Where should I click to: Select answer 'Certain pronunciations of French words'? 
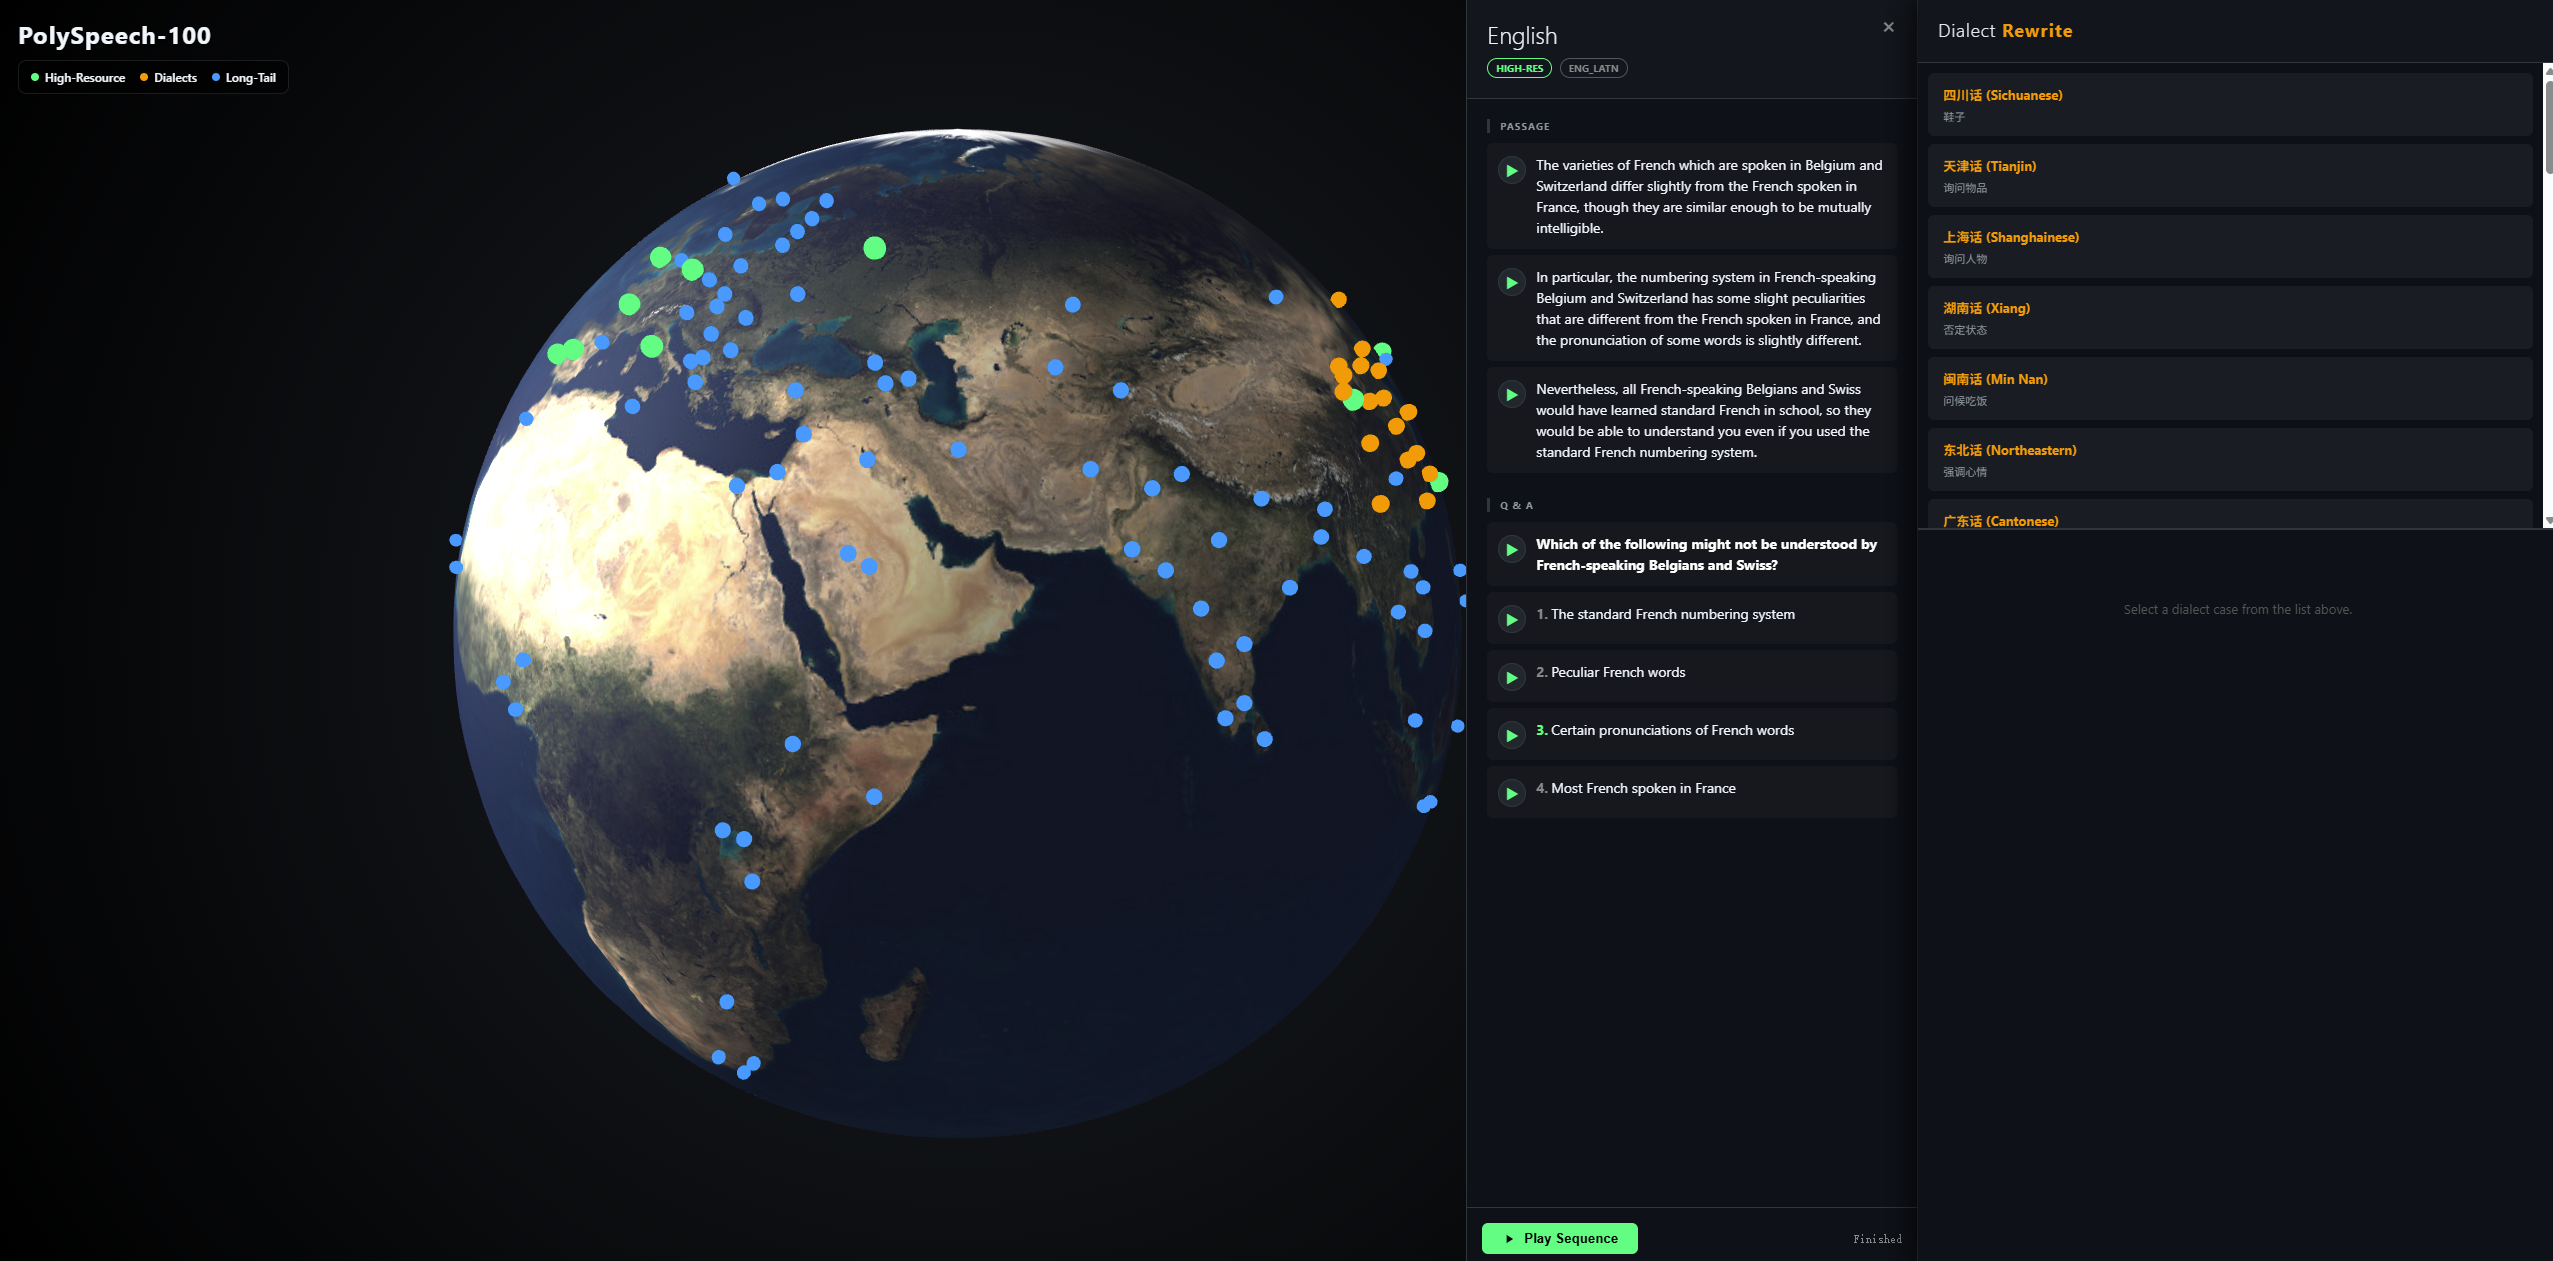(x=1671, y=731)
